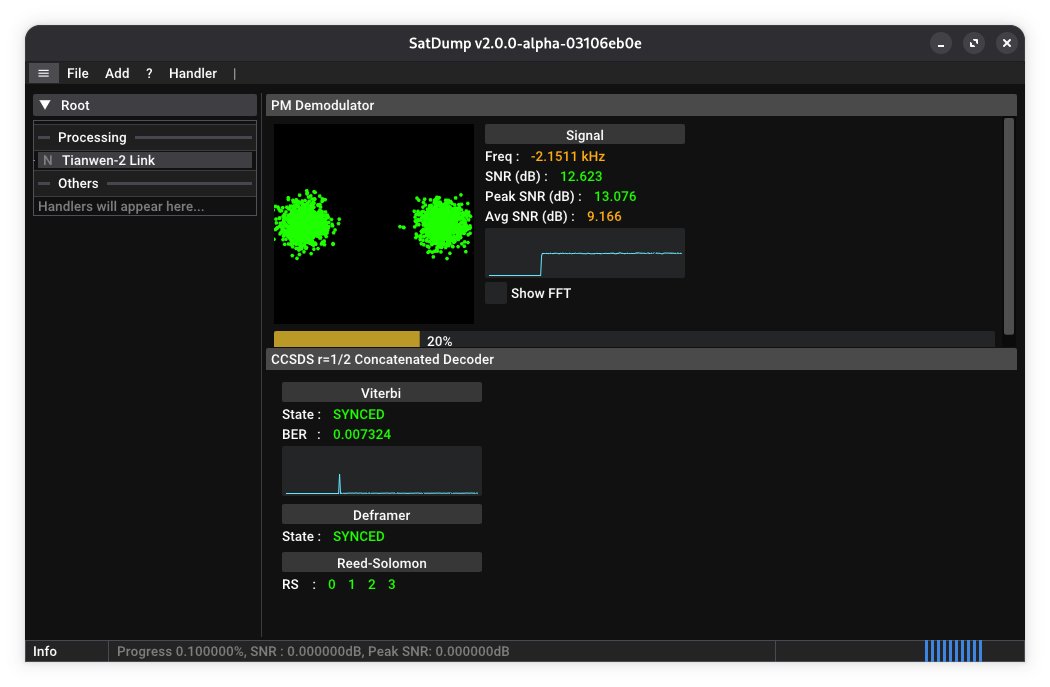1050x687 pixels.
Task: Click the SNR value 12.623
Action: tap(581, 176)
